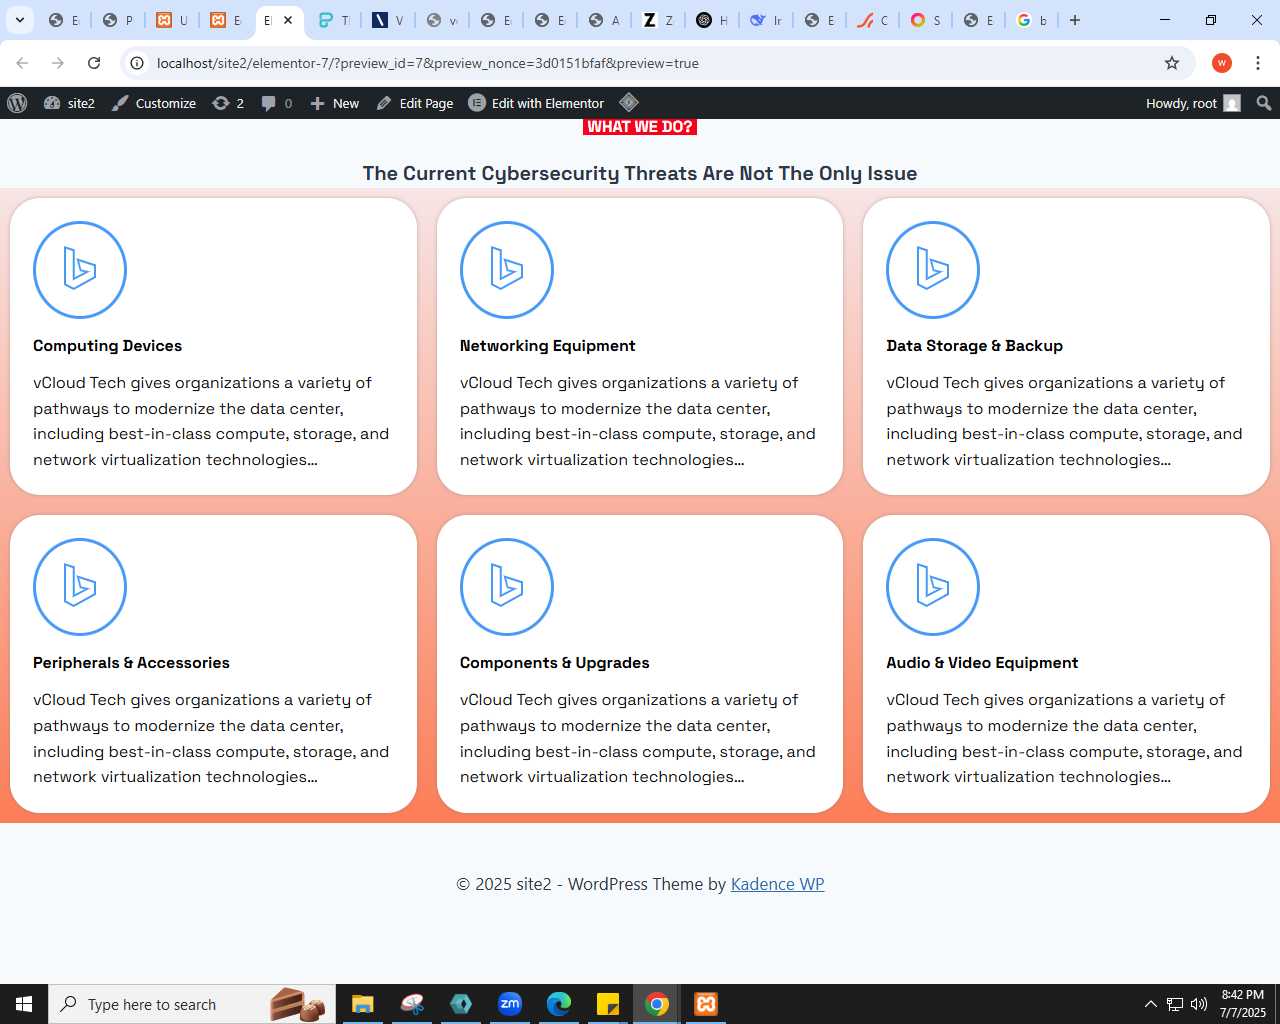This screenshot has height=1024, width=1280.
Task: Click the browser forward arrow
Action: click(58, 63)
